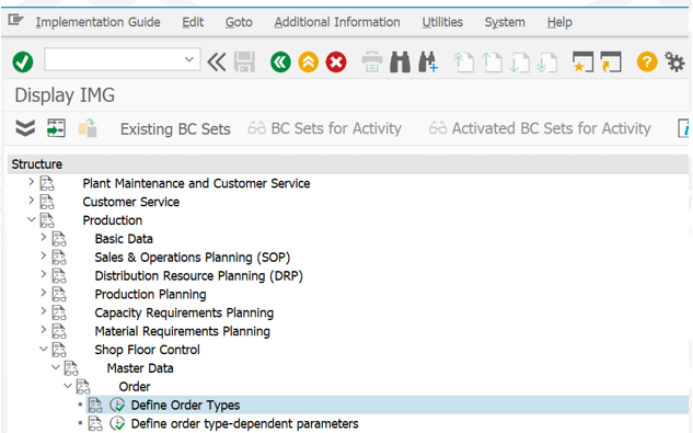Open the command field dropdown arrow
The width and height of the screenshot is (693, 433).
pos(189,59)
